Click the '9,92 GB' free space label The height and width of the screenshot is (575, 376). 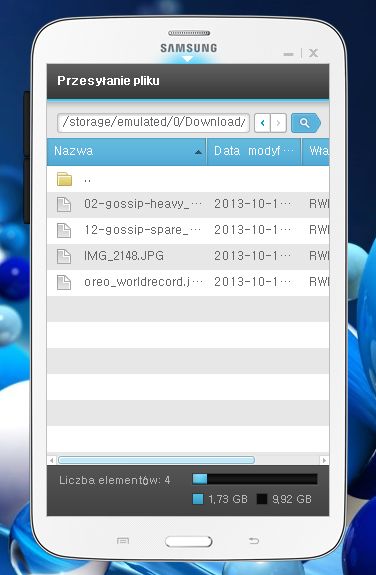(x=292, y=499)
